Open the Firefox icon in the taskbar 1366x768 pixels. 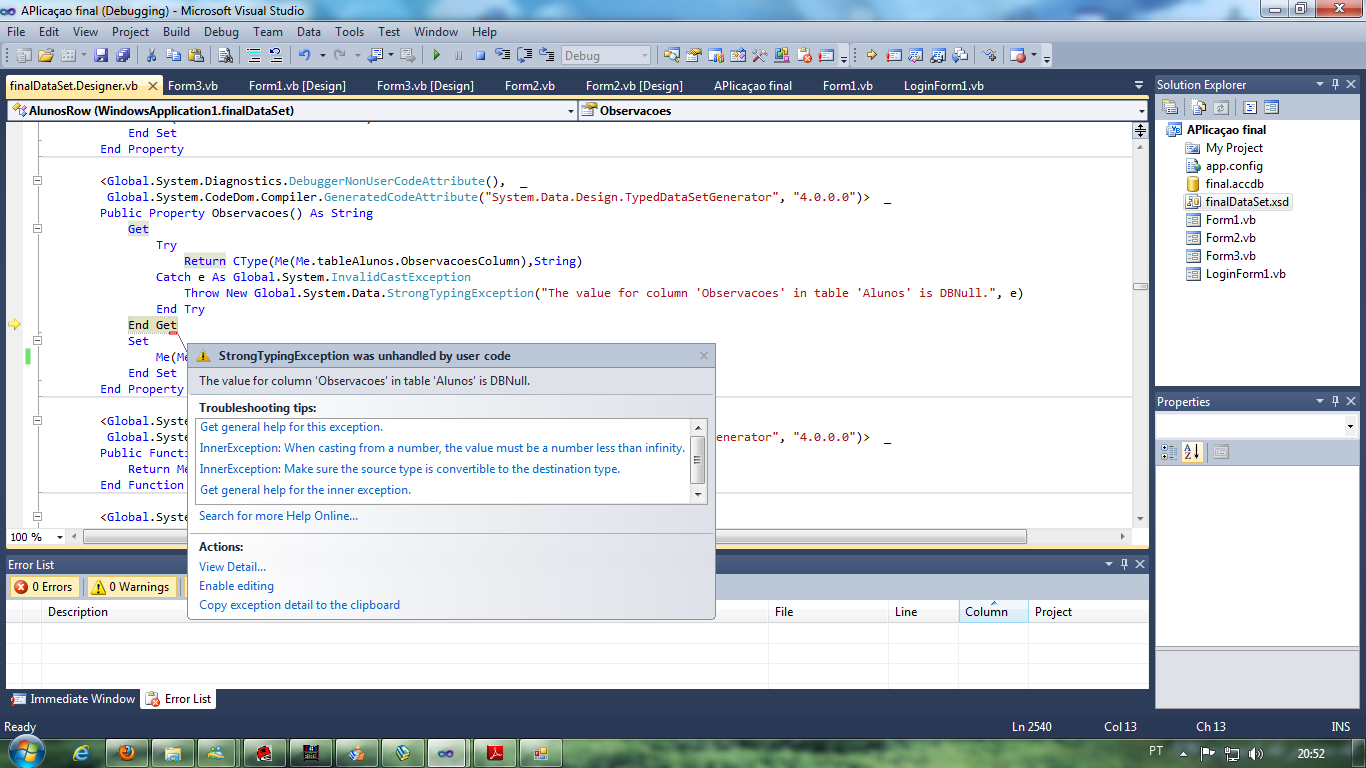click(127, 752)
